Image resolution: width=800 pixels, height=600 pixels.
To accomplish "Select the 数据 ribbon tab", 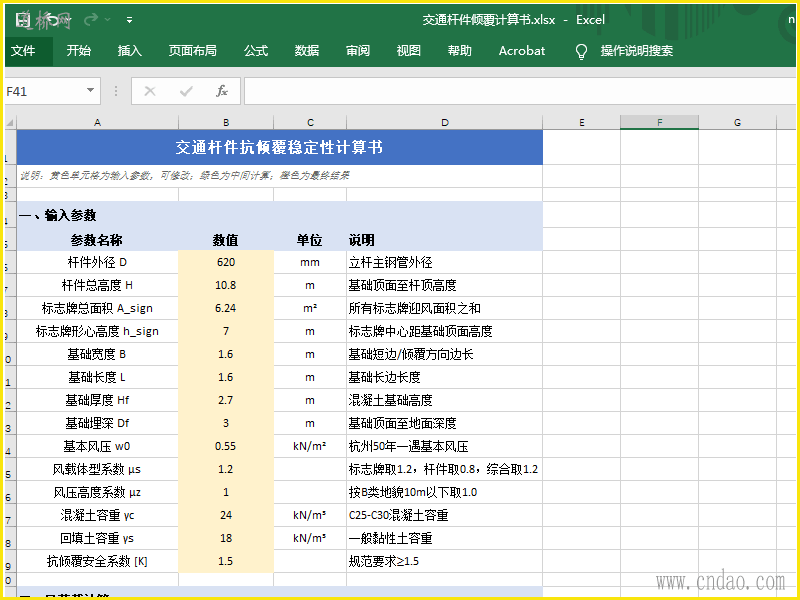I will click(x=307, y=51).
